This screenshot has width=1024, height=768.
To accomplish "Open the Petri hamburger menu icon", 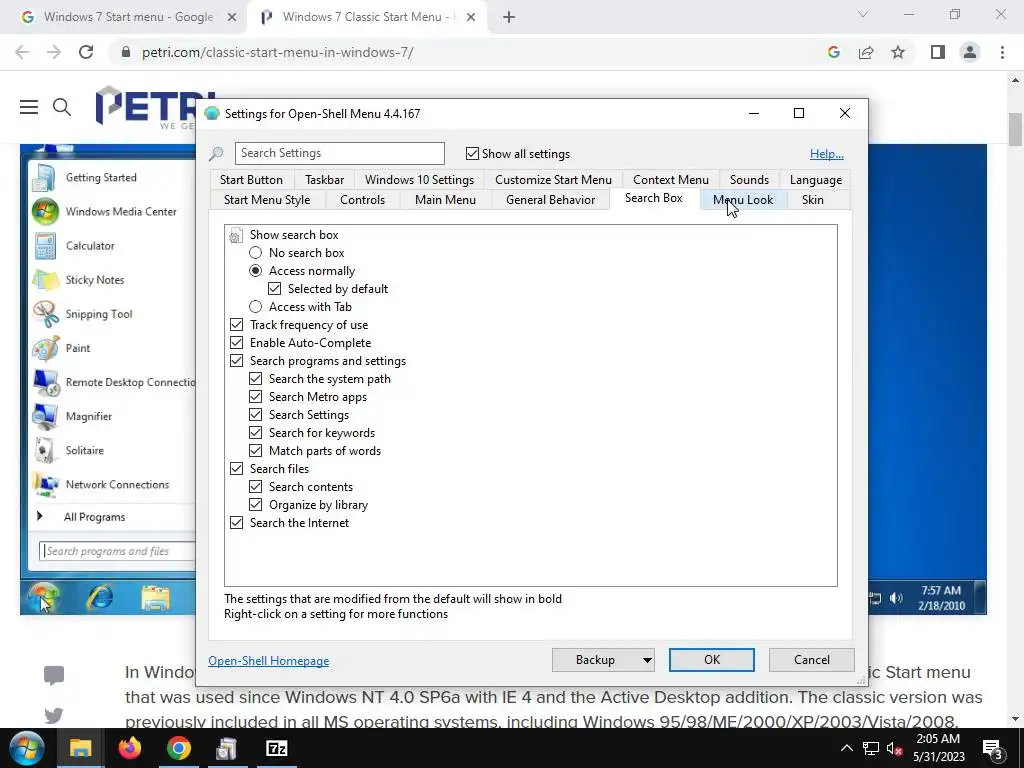I will [x=29, y=106].
